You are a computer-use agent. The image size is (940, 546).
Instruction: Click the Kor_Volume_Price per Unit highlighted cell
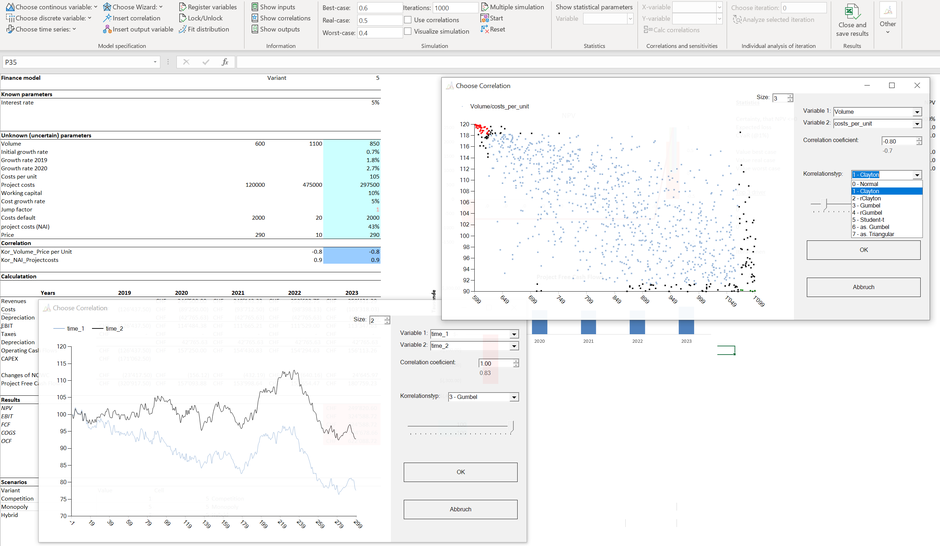[352, 252]
